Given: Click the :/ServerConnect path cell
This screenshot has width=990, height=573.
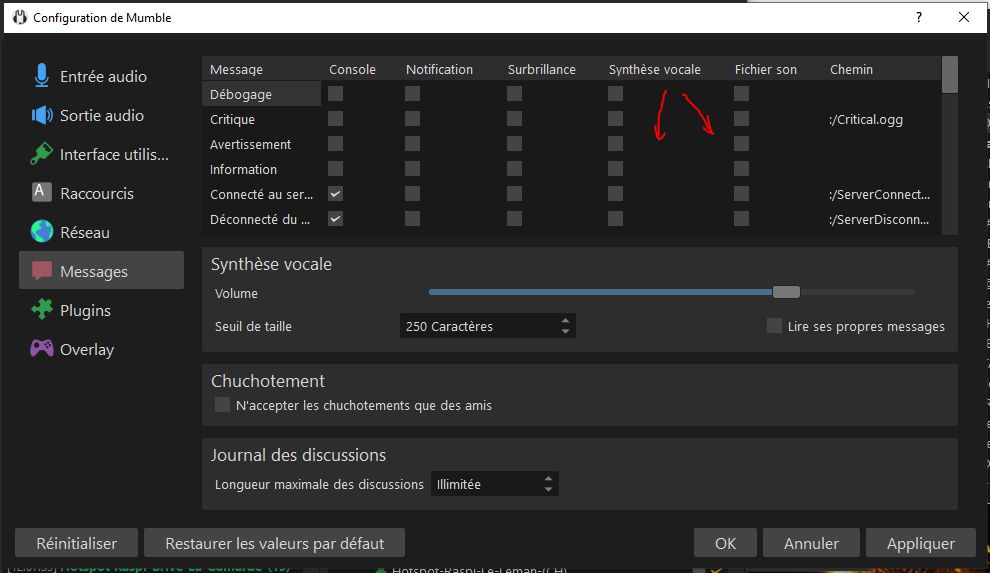Looking at the screenshot, I should [879, 194].
